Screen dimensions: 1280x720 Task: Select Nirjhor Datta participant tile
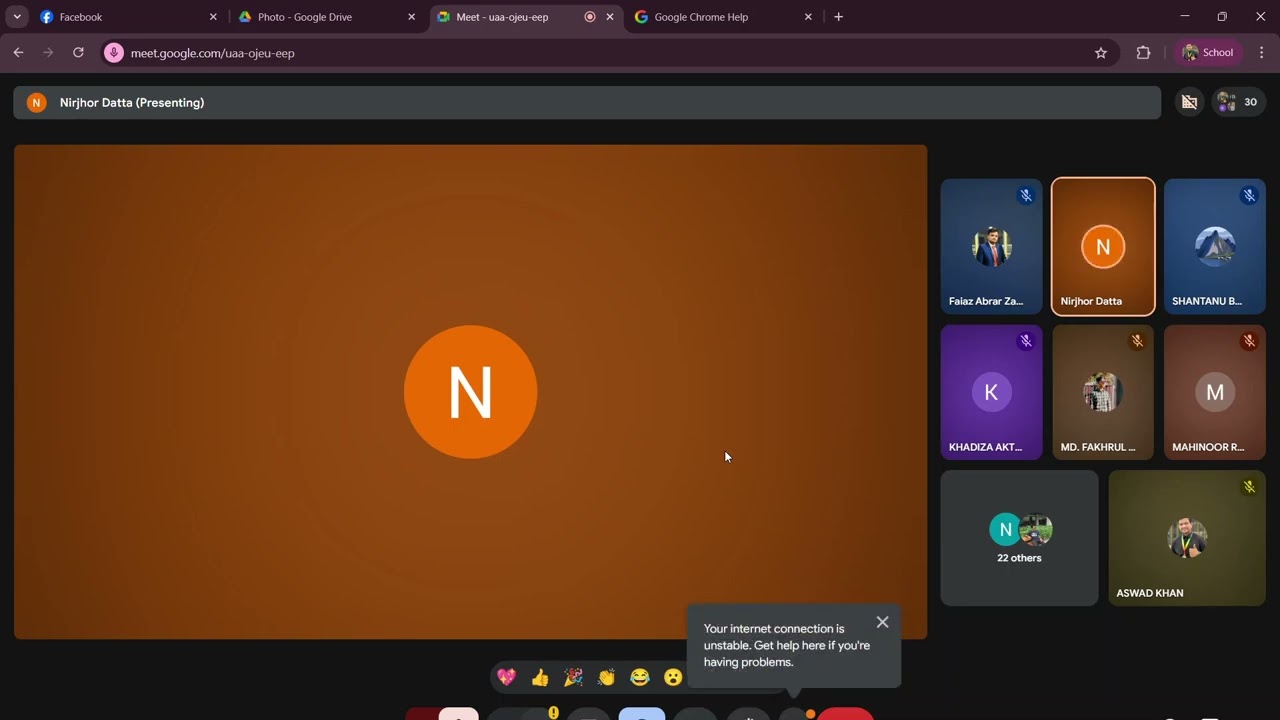pos(1103,247)
